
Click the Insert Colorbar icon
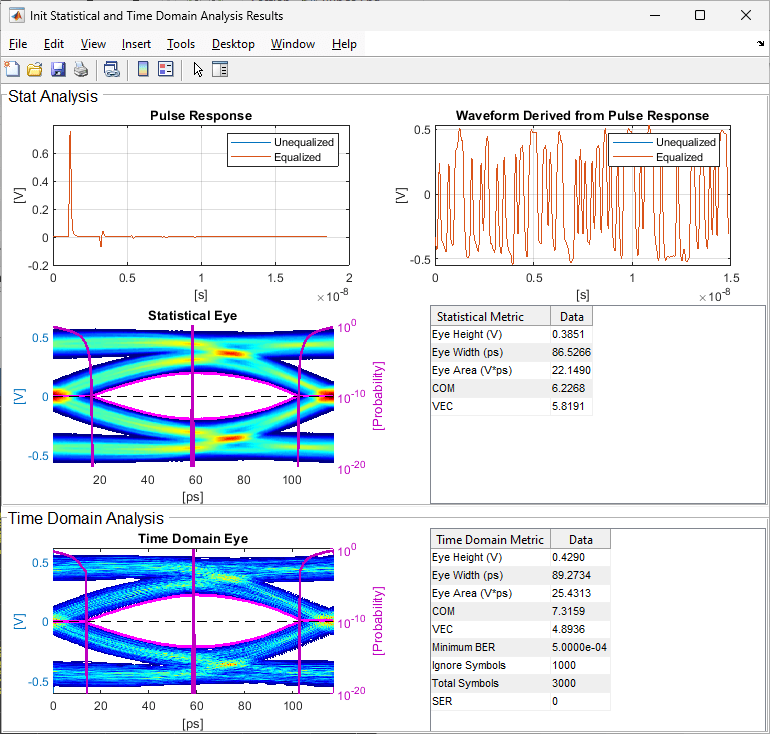pos(143,69)
